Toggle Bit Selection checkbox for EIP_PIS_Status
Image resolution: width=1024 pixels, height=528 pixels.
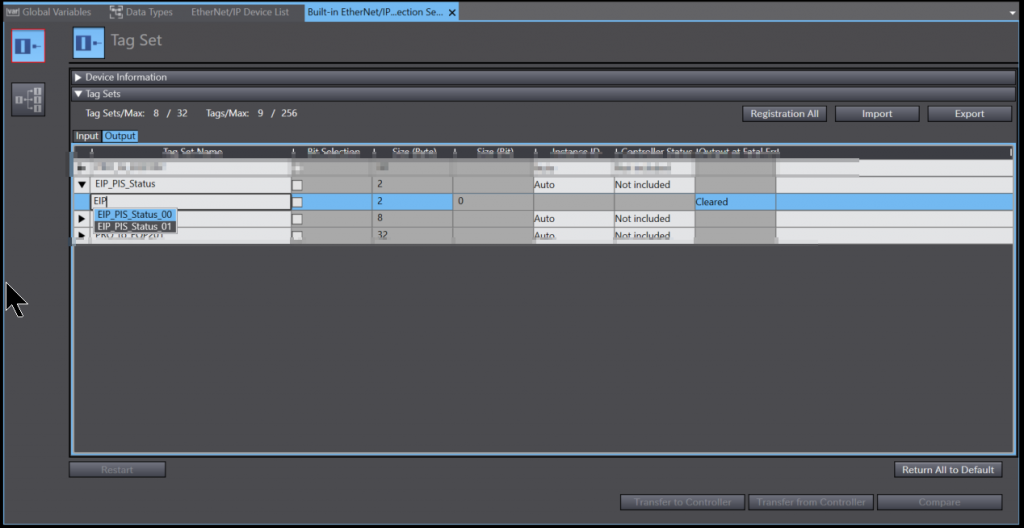pos(297,186)
